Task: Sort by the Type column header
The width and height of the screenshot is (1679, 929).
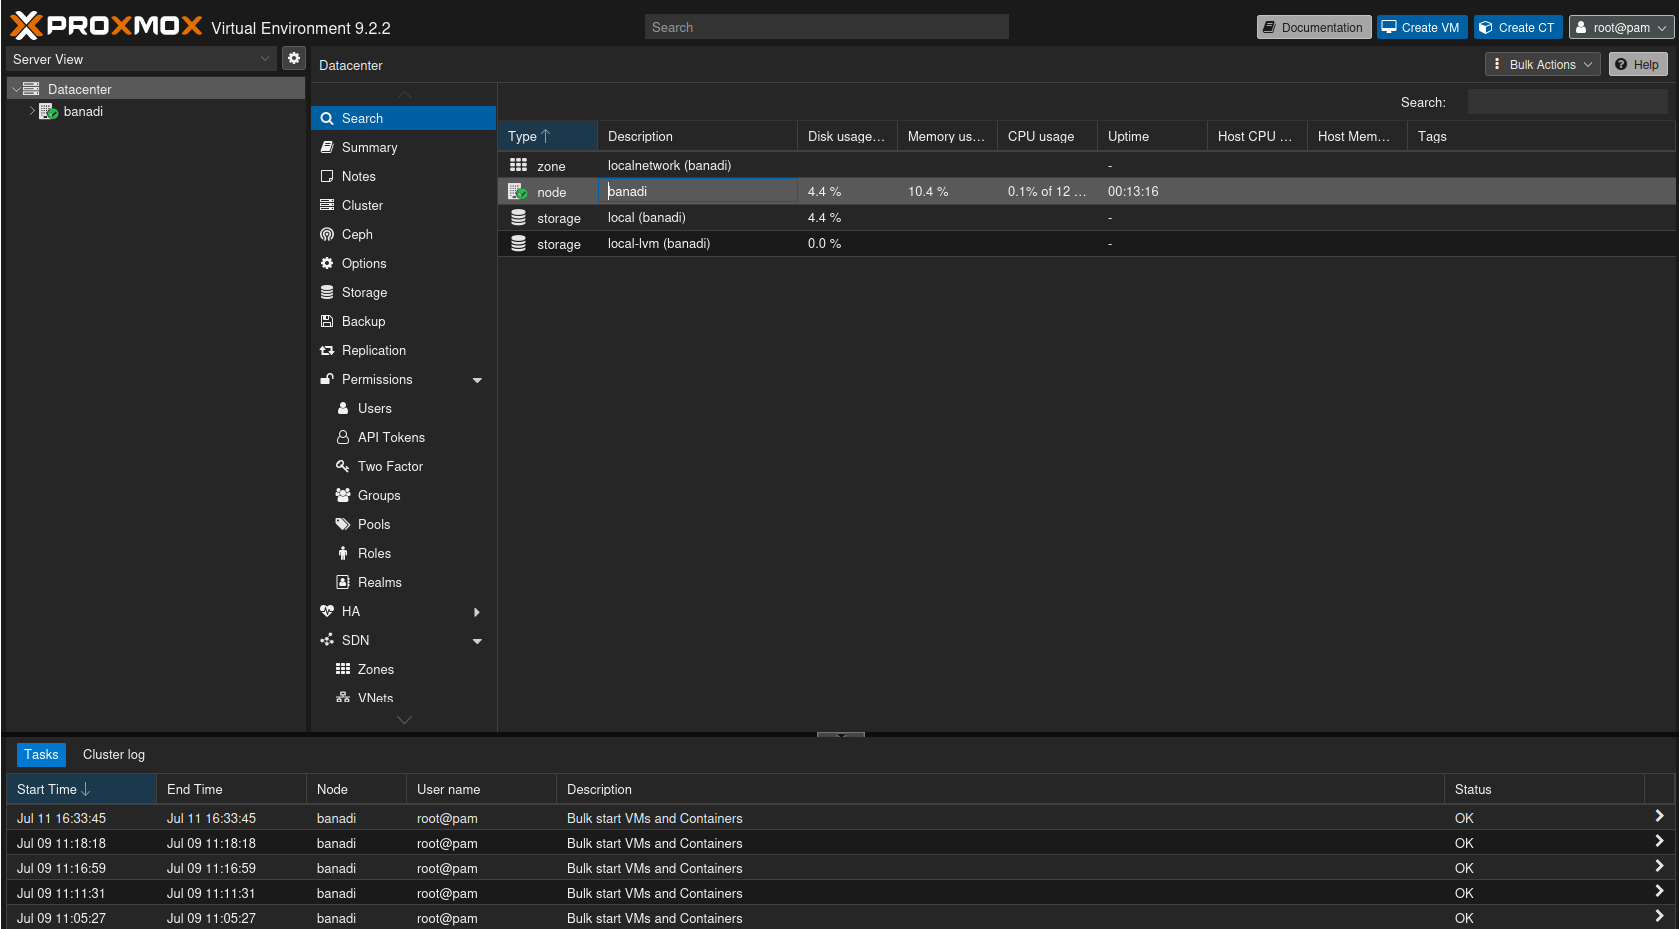Action: [x=547, y=136]
